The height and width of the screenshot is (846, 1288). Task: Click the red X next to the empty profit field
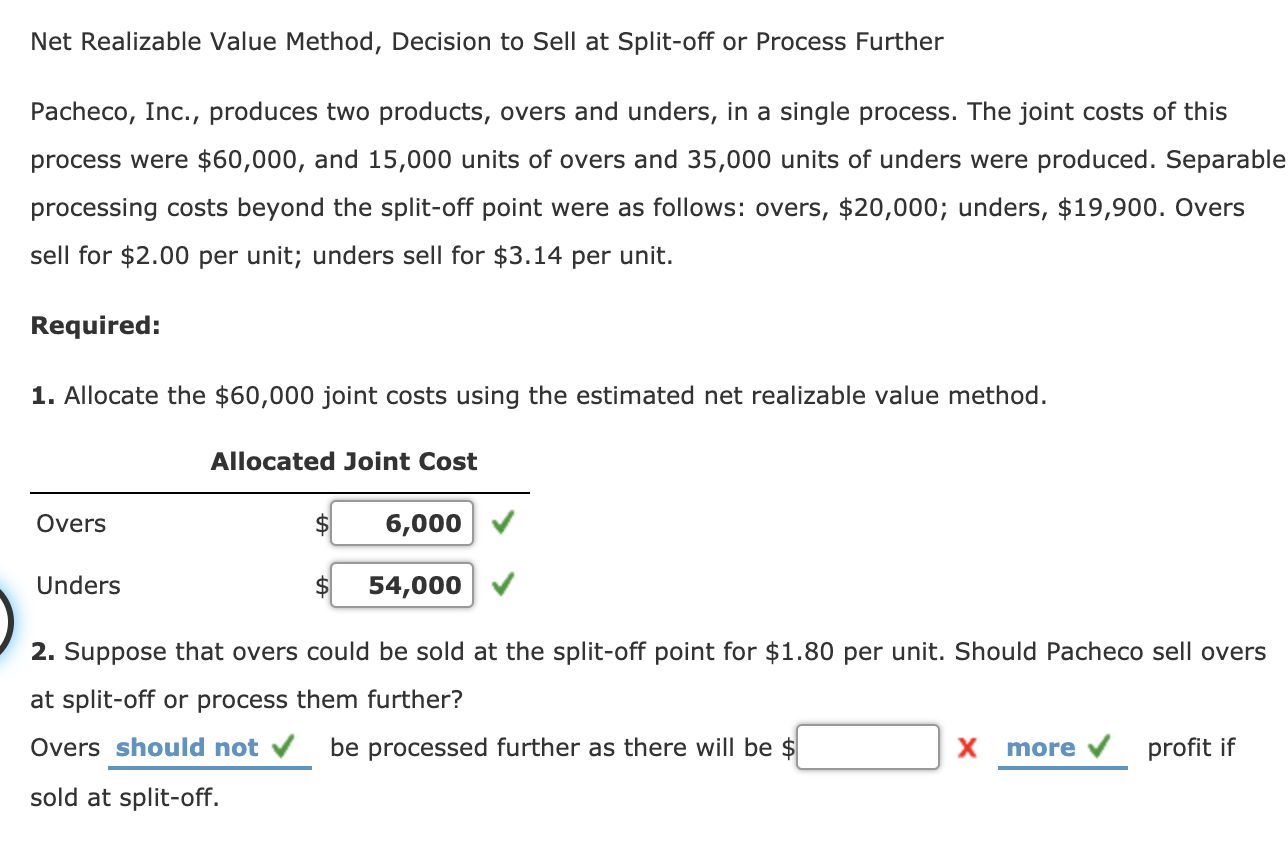point(966,747)
